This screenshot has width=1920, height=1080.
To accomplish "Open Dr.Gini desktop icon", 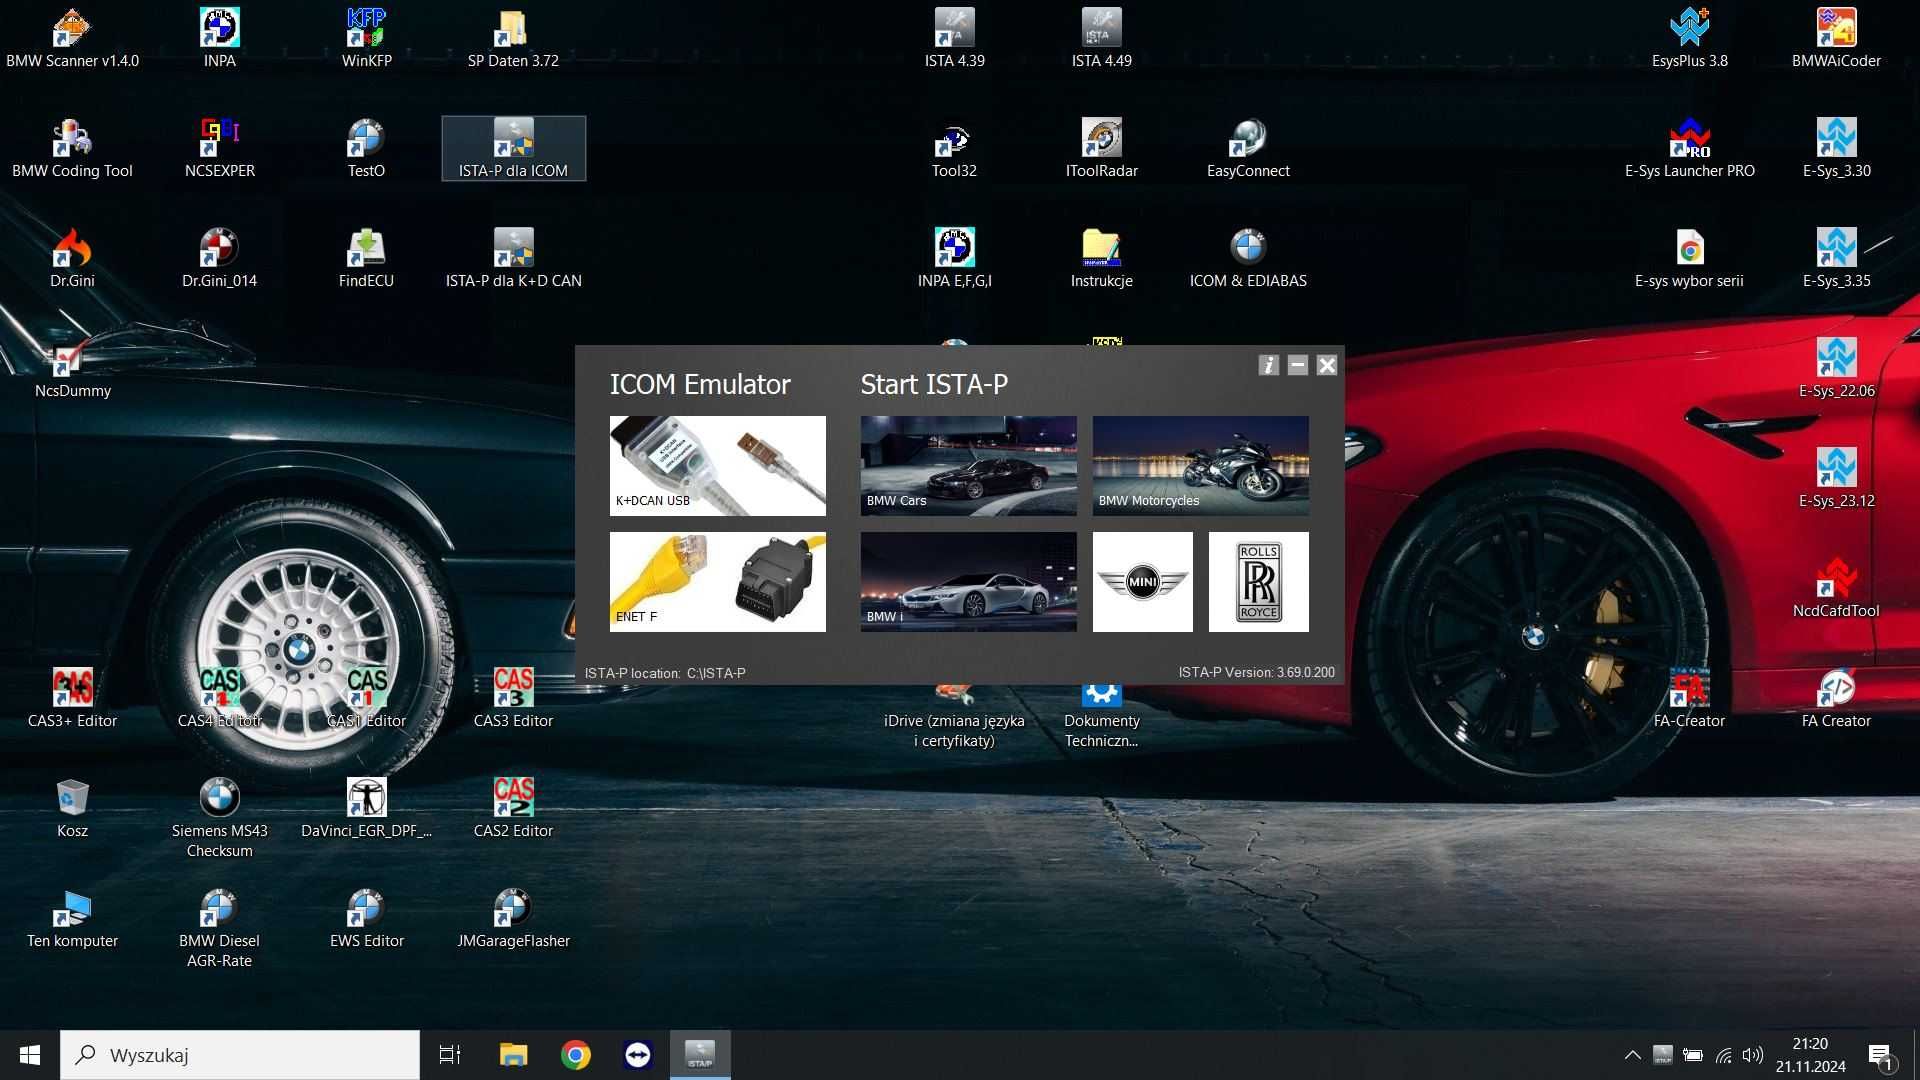I will [72, 260].
